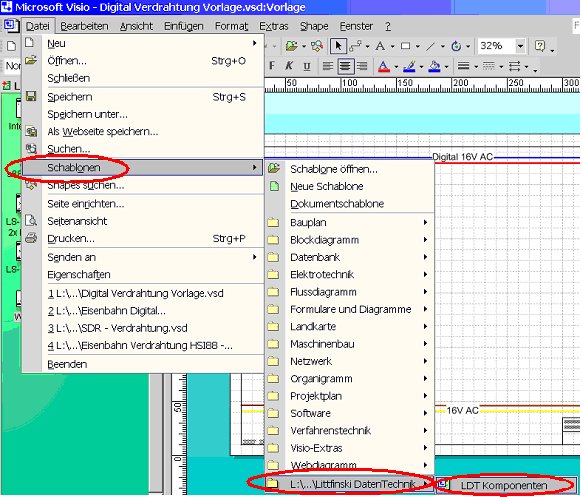
Task: Open Connector tool dropdown arrow
Action: click(x=367, y=47)
